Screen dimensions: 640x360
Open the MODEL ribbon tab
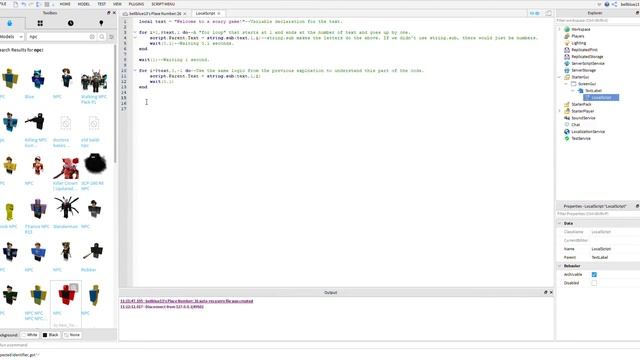tap(84, 4)
